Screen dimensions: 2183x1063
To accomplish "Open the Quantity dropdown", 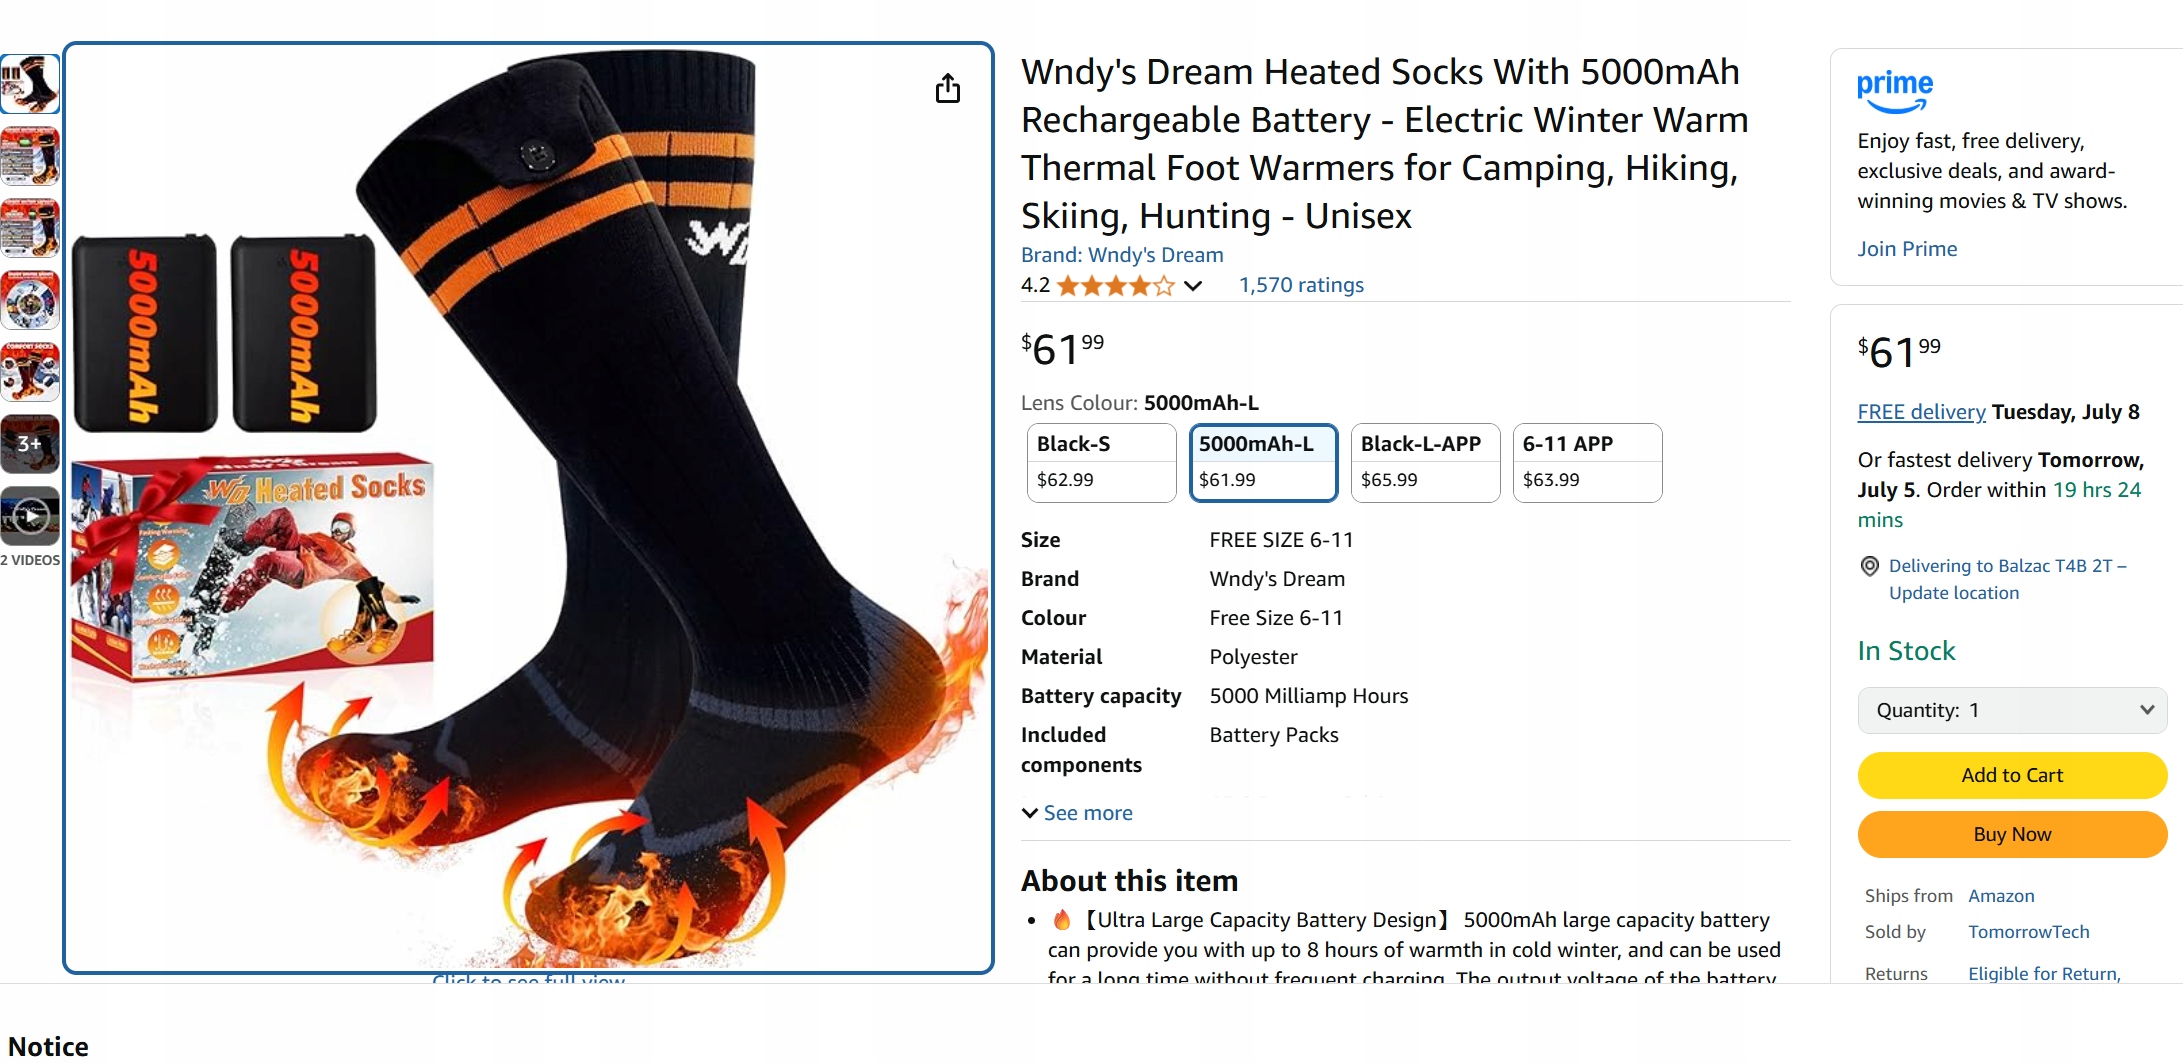I will pyautogui.click(x=2012, y=710).
